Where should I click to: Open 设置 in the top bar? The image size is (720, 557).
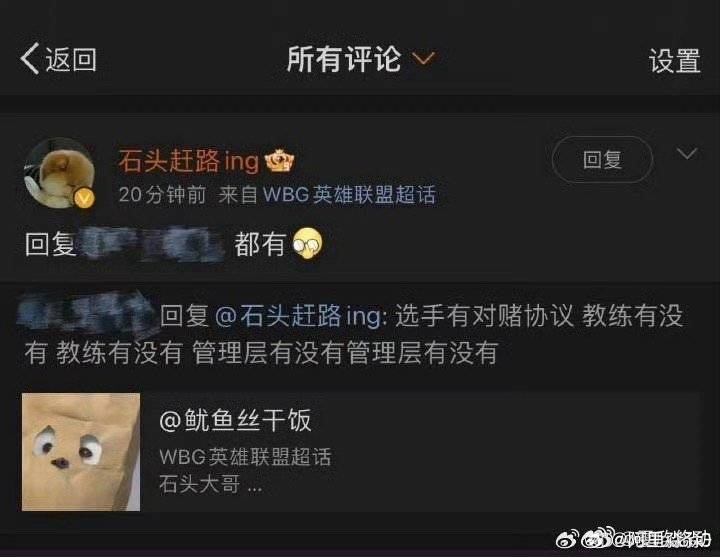tap(675, 60)
